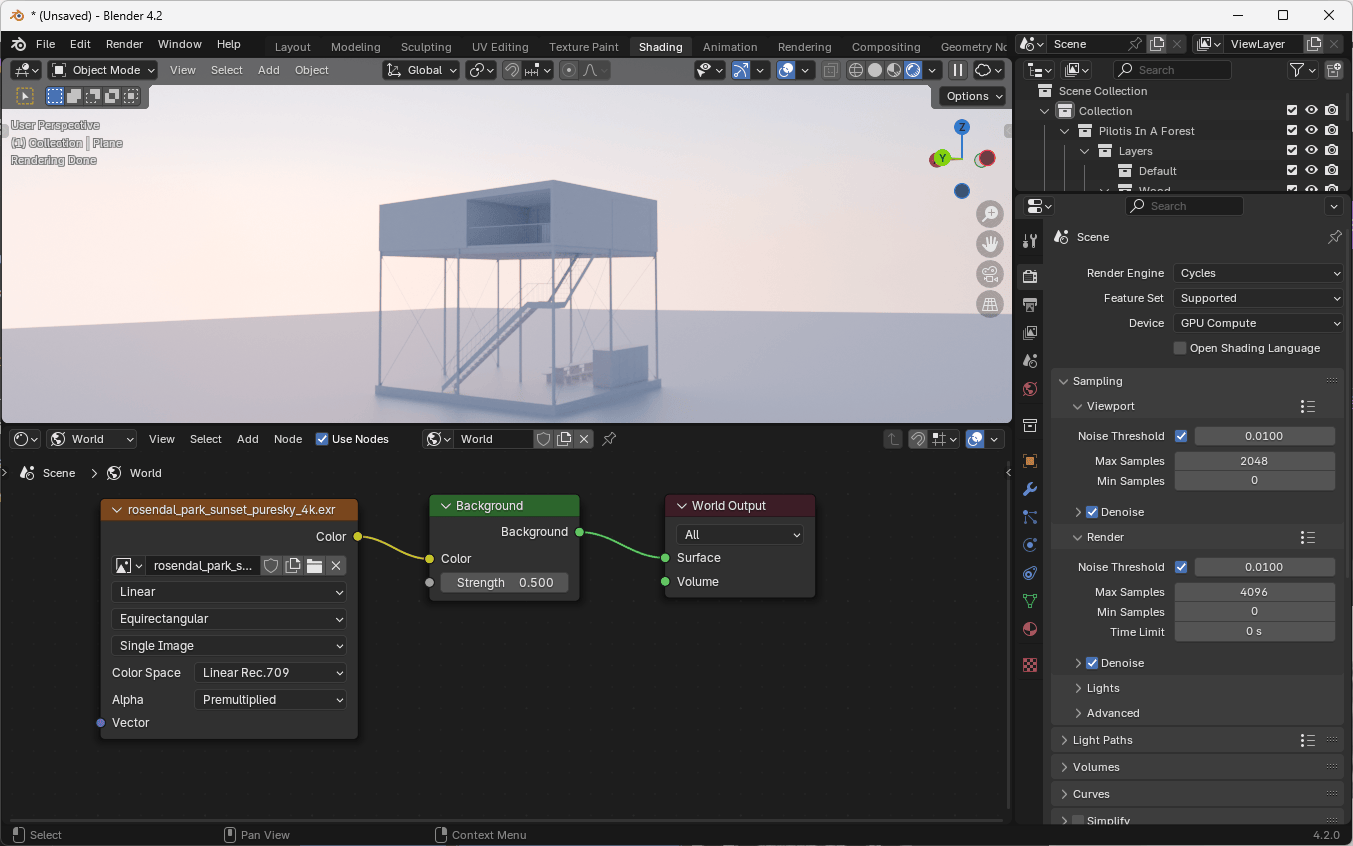Click the viewport pan hand gizmo
1353x846 pixels.
990,244
